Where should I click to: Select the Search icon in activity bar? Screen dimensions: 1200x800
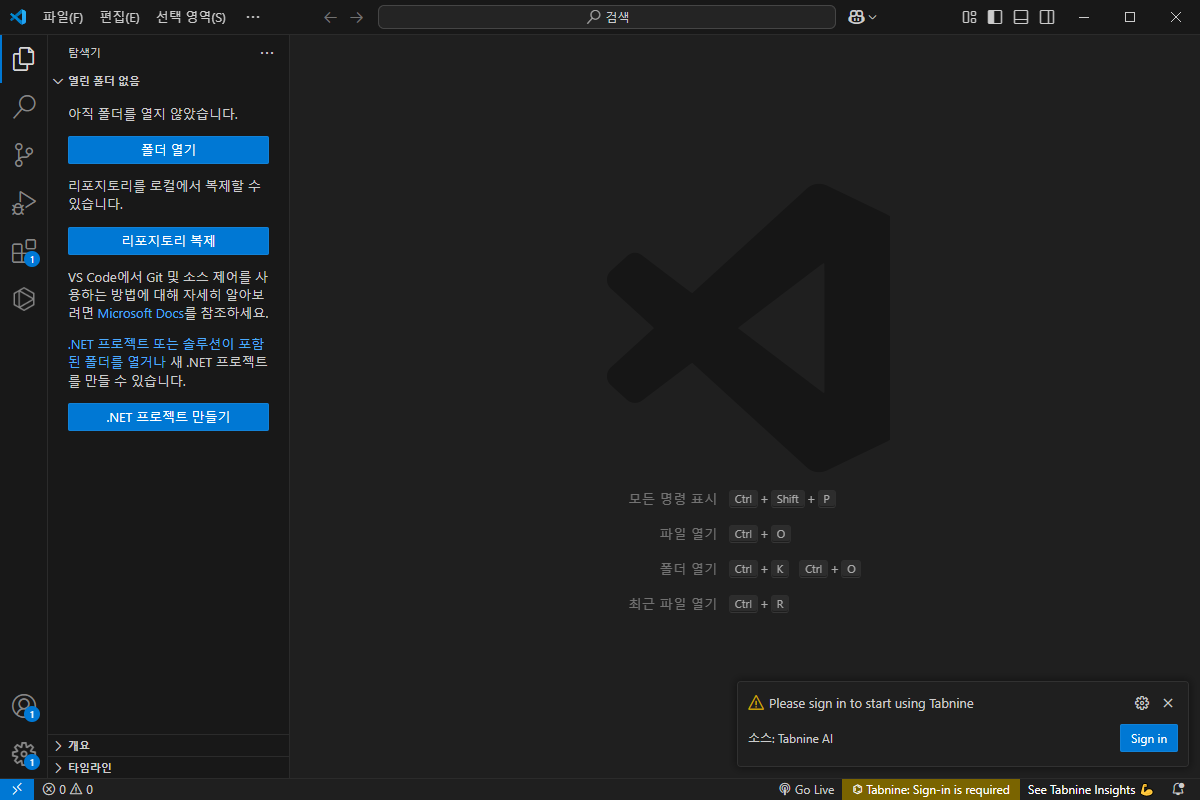[23, 107]
